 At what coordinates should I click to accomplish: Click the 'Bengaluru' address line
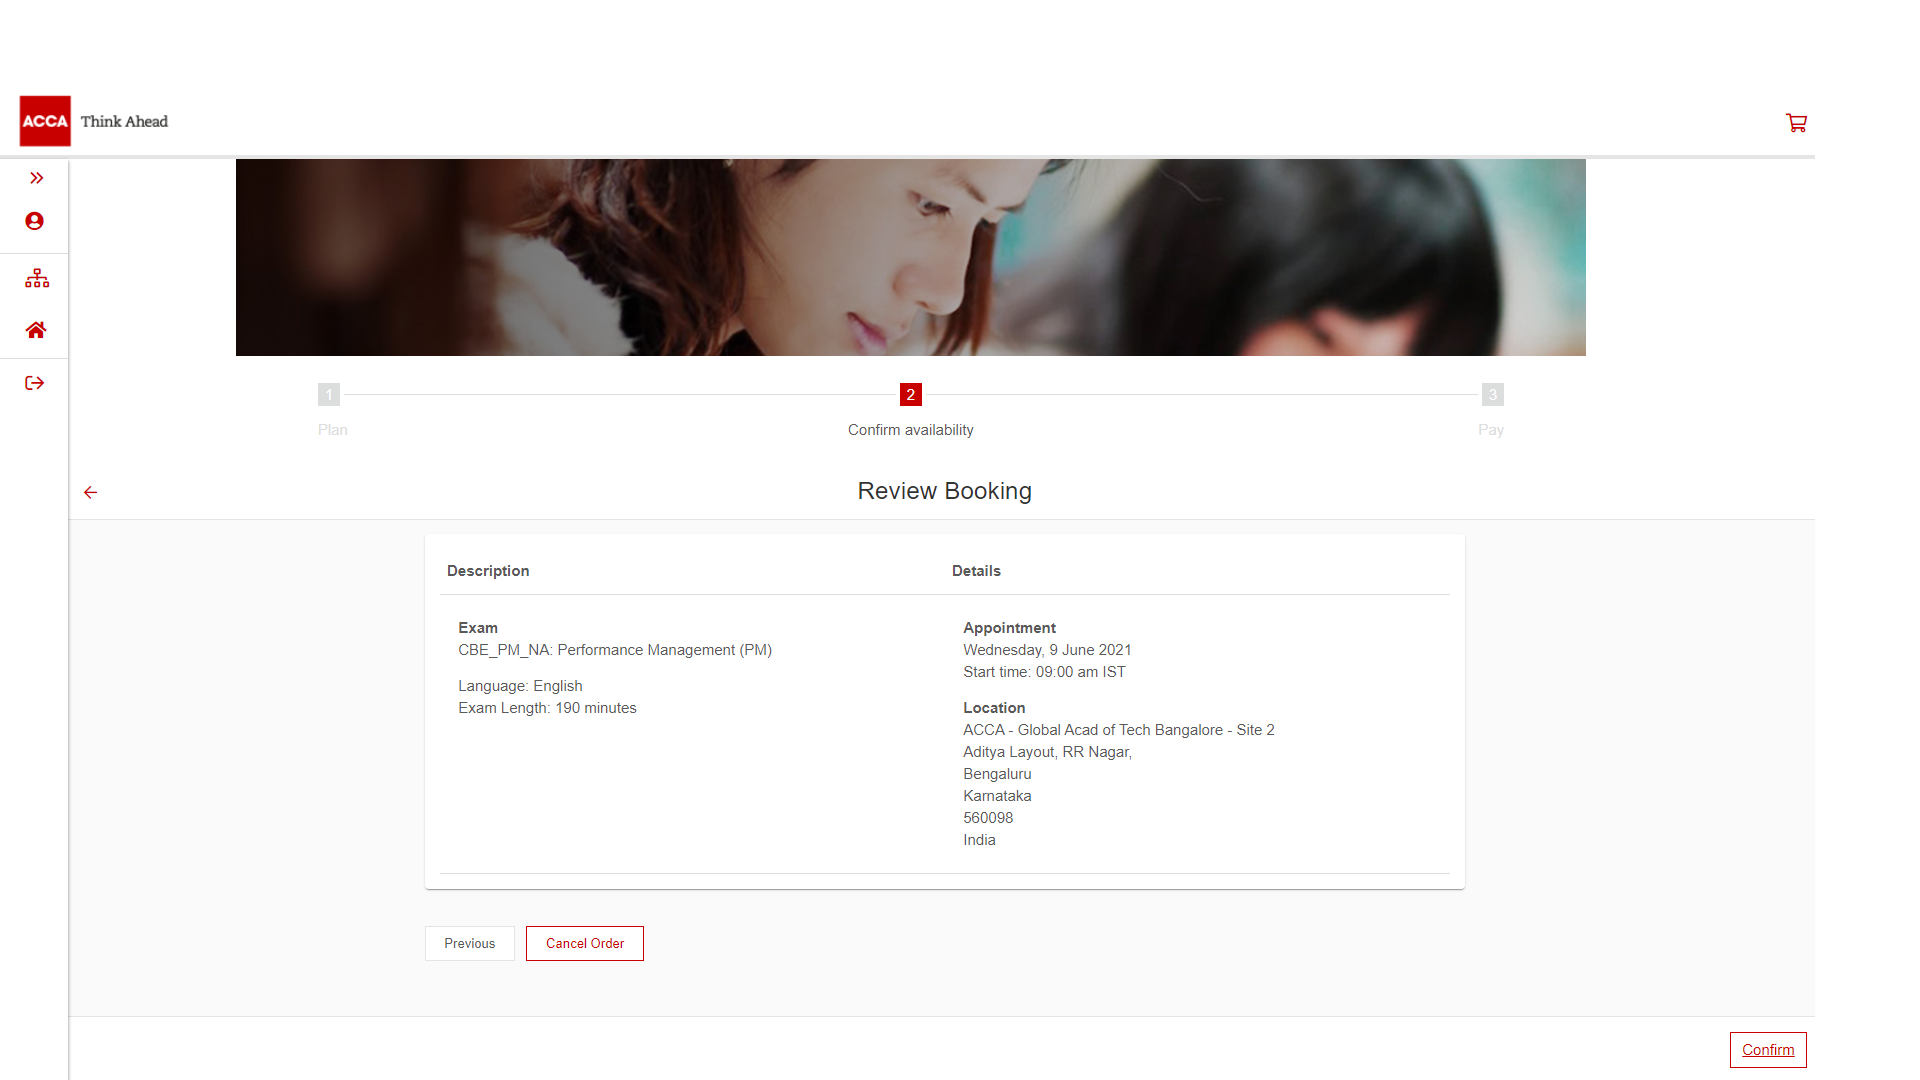point(997,774)
